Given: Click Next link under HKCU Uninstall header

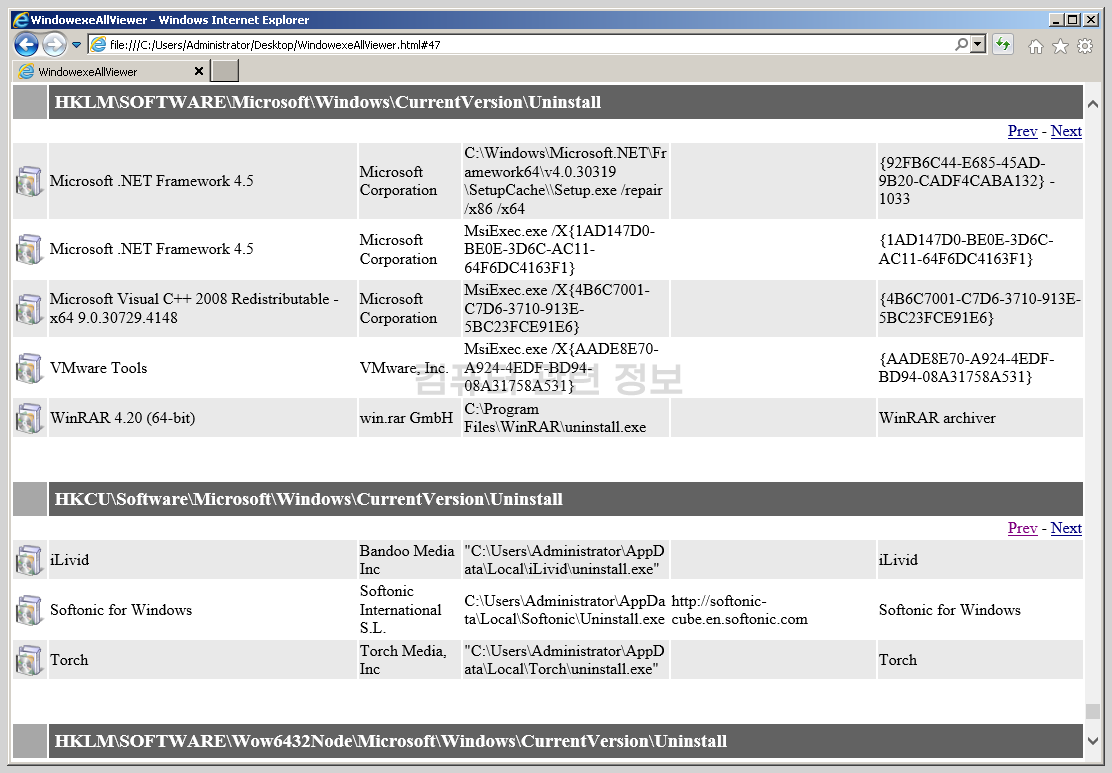Looking at the screenshot, I should pyautogui.click(x=1066, y=528).
